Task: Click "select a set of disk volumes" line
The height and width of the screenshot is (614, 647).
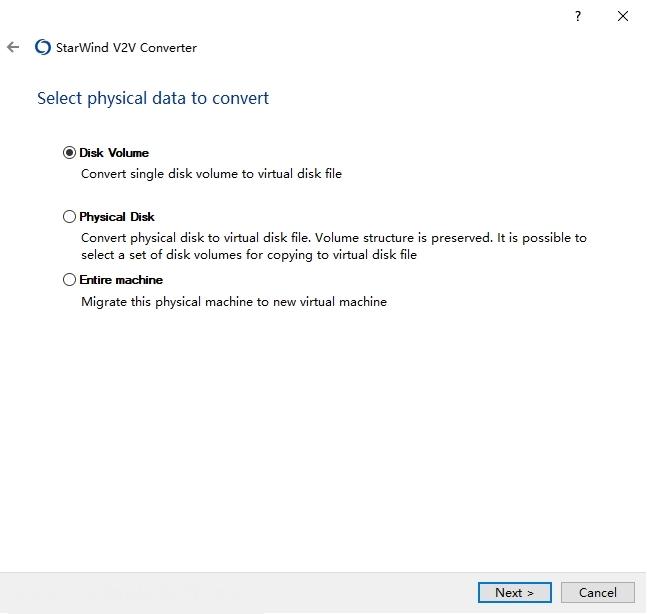Action: 249,255
